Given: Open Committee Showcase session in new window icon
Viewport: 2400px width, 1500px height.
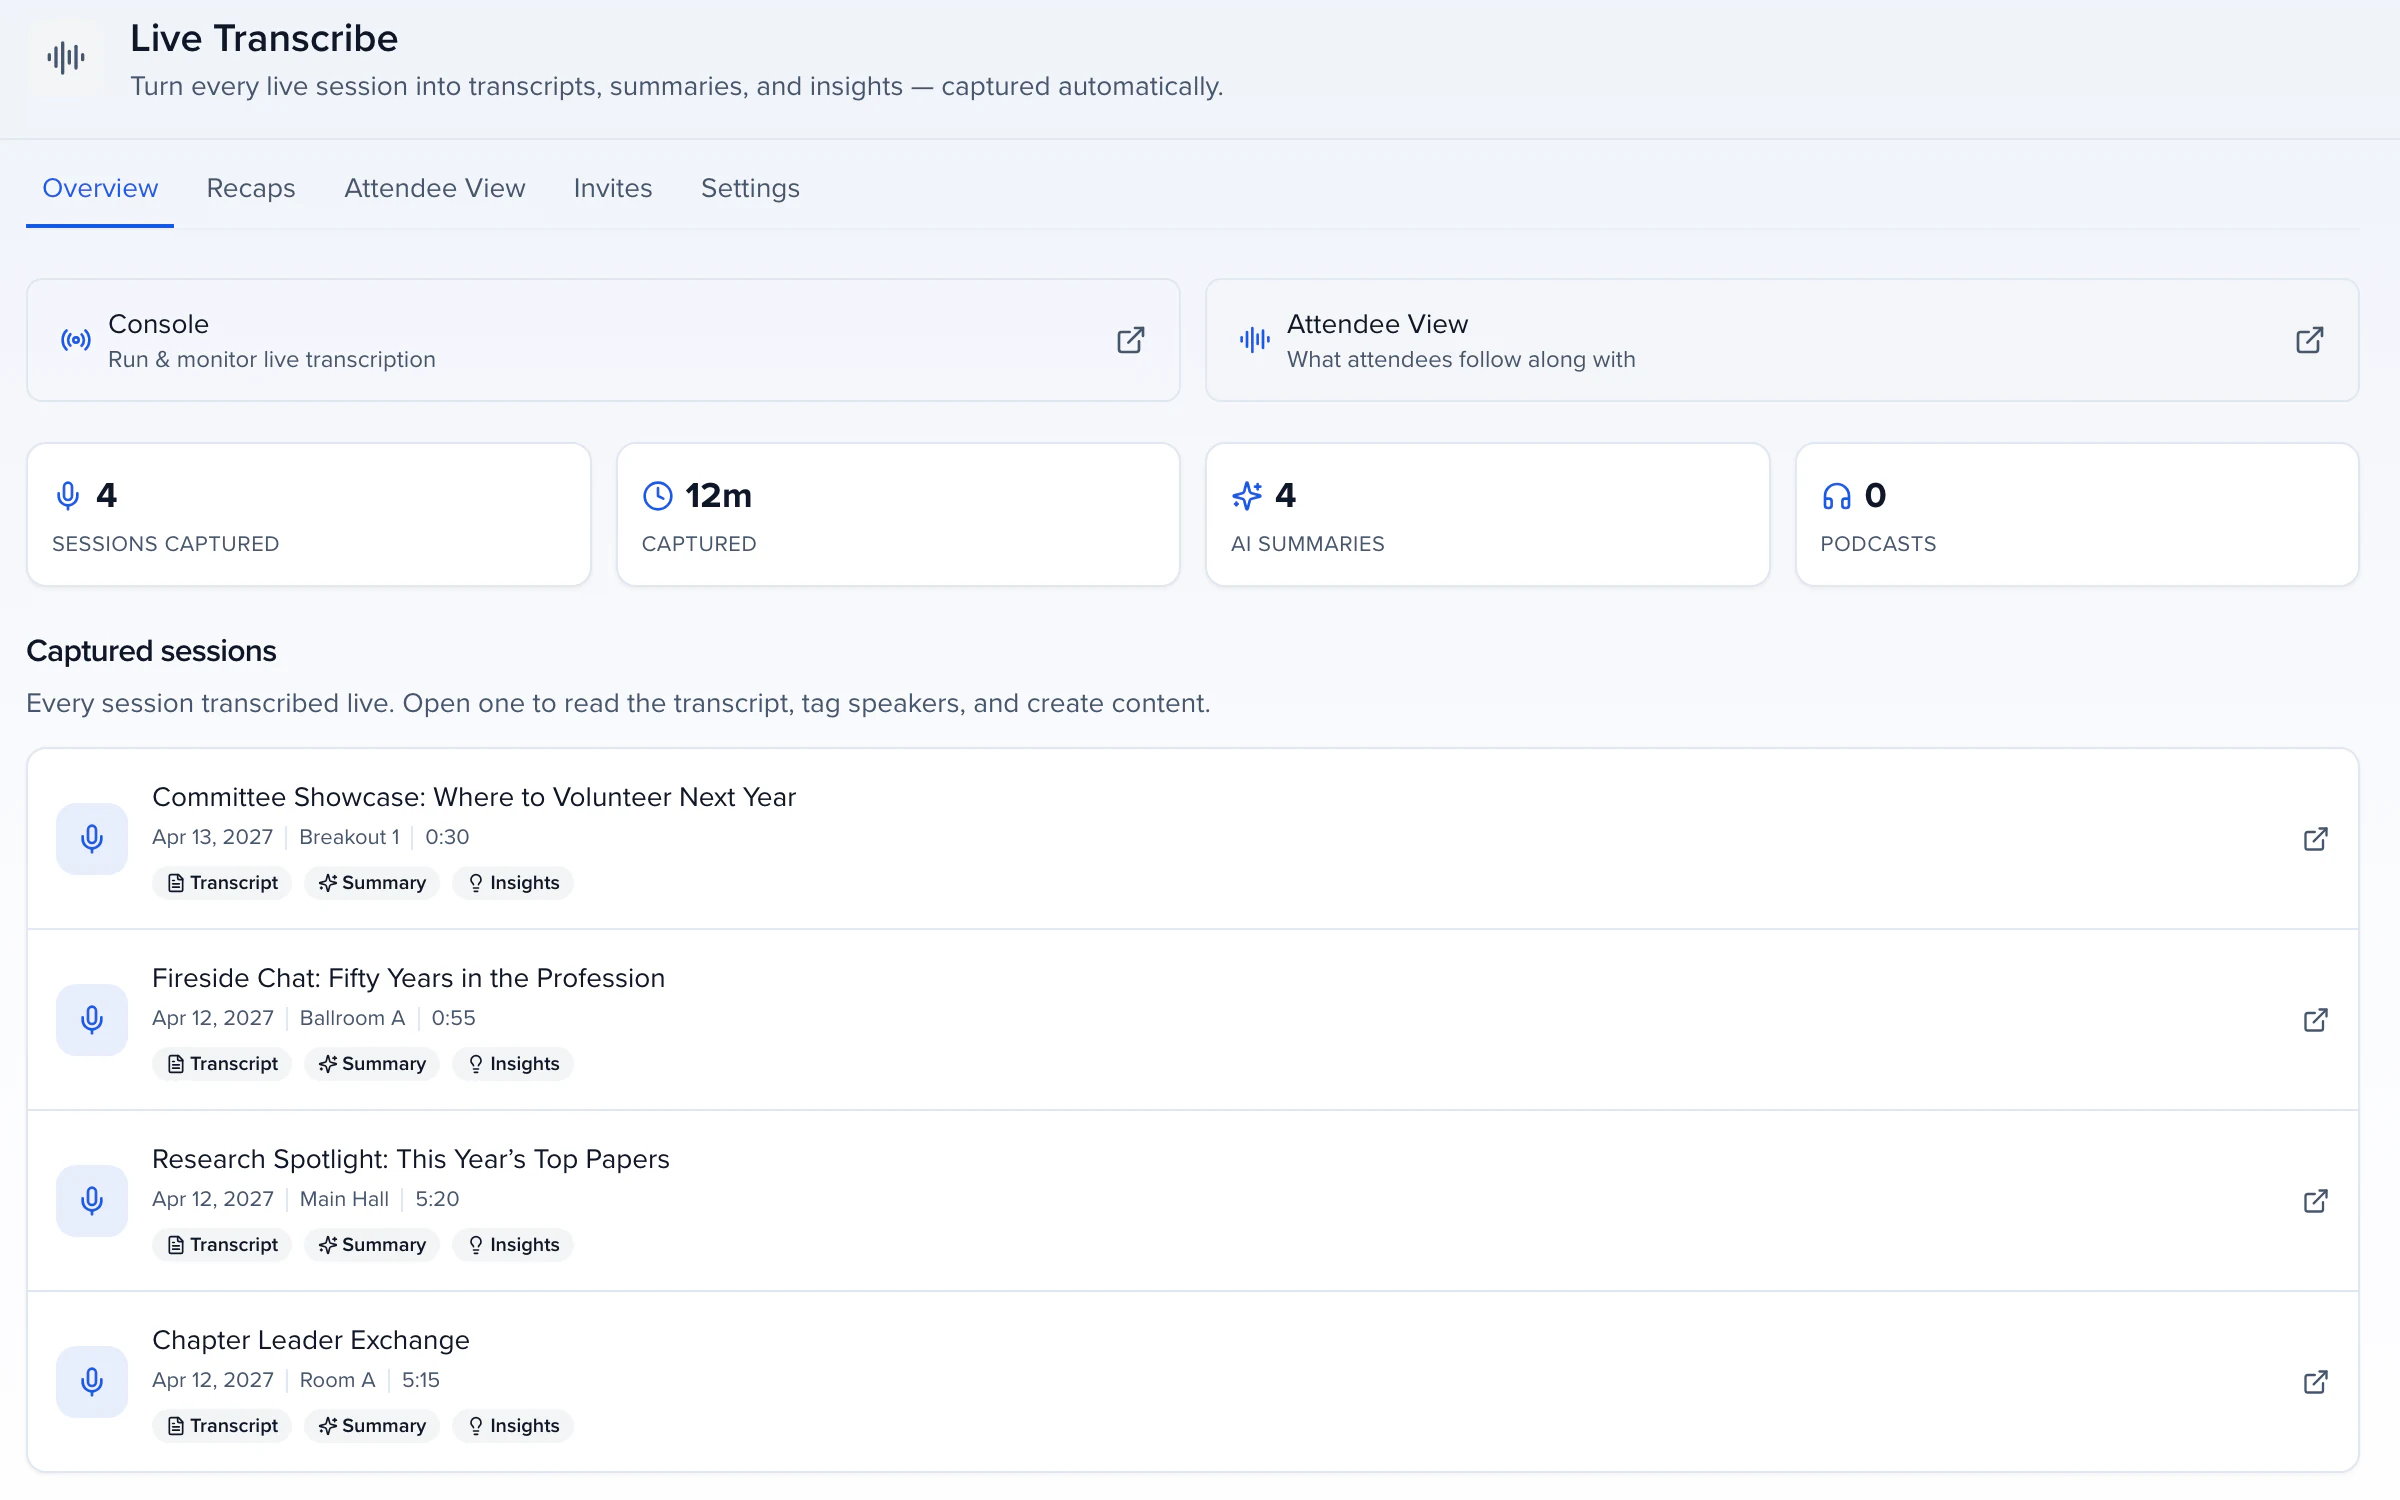Looking at the screenshot, I should coord(2315,839).
